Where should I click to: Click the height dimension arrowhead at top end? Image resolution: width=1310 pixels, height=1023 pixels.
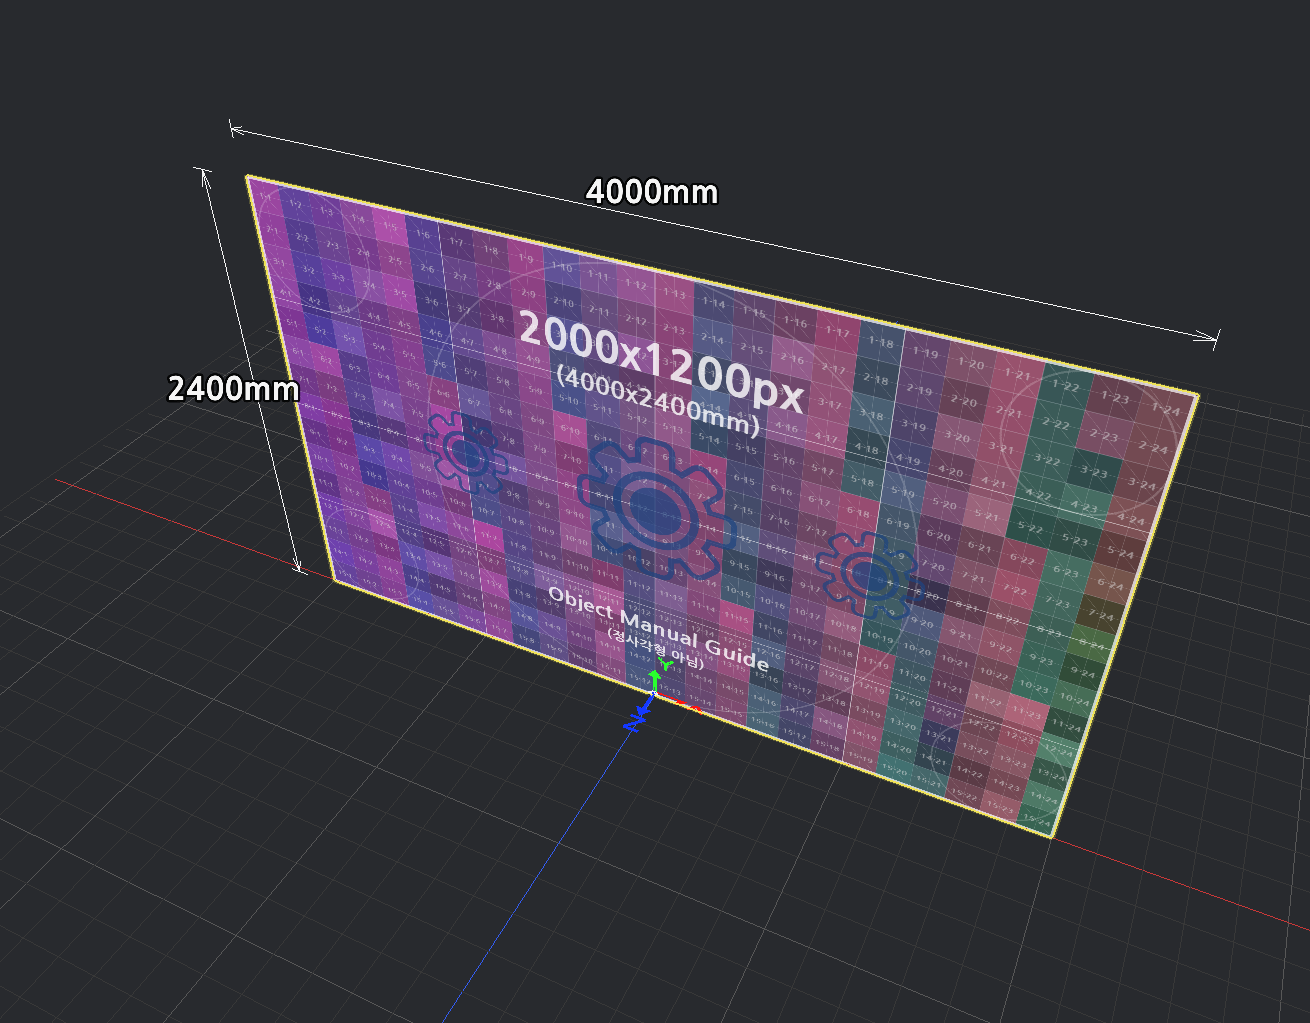tap(204, 178)
